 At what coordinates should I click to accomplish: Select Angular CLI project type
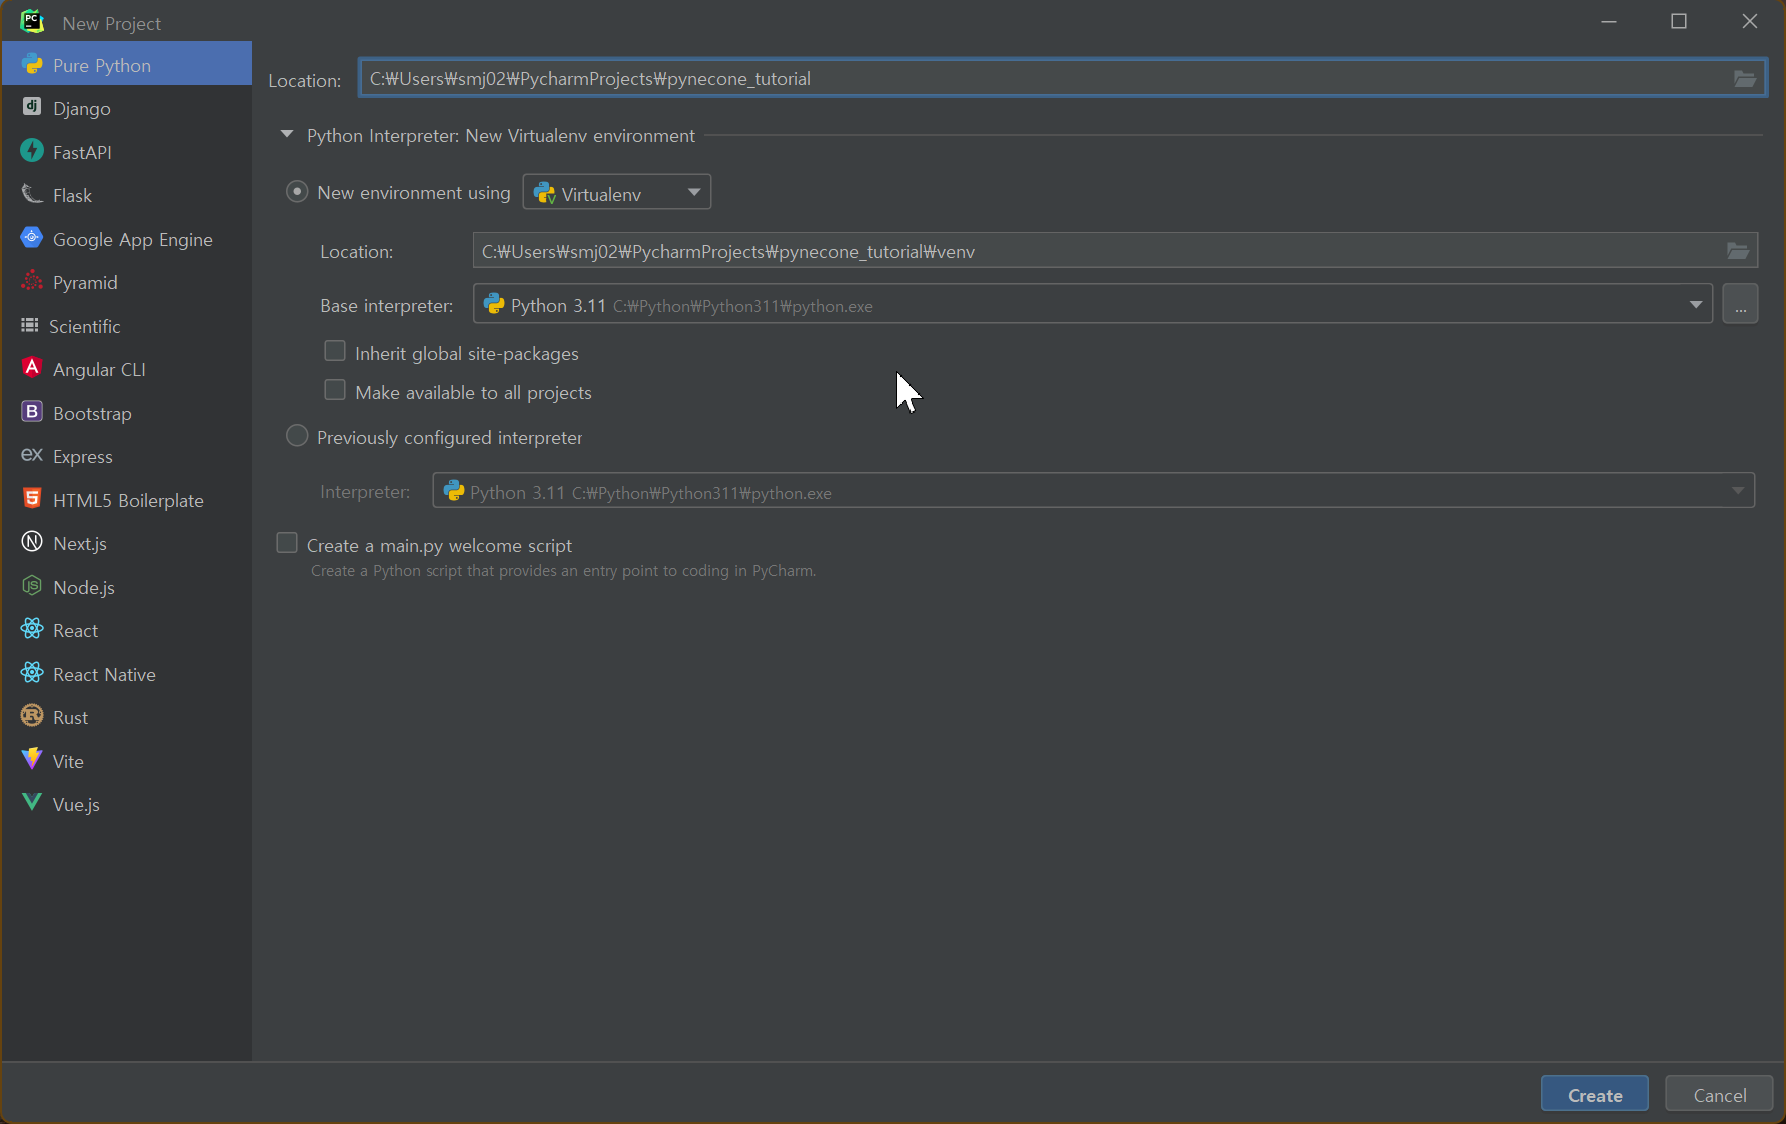click(127, 369)
